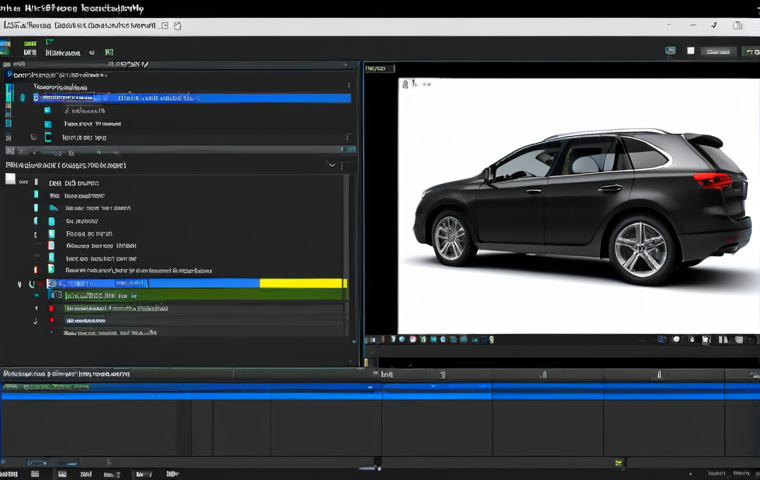Click the red-marked page icon in the lower list's last teal row
The height and width of the screenshot is (480, 760).
[x=51, y=269]
